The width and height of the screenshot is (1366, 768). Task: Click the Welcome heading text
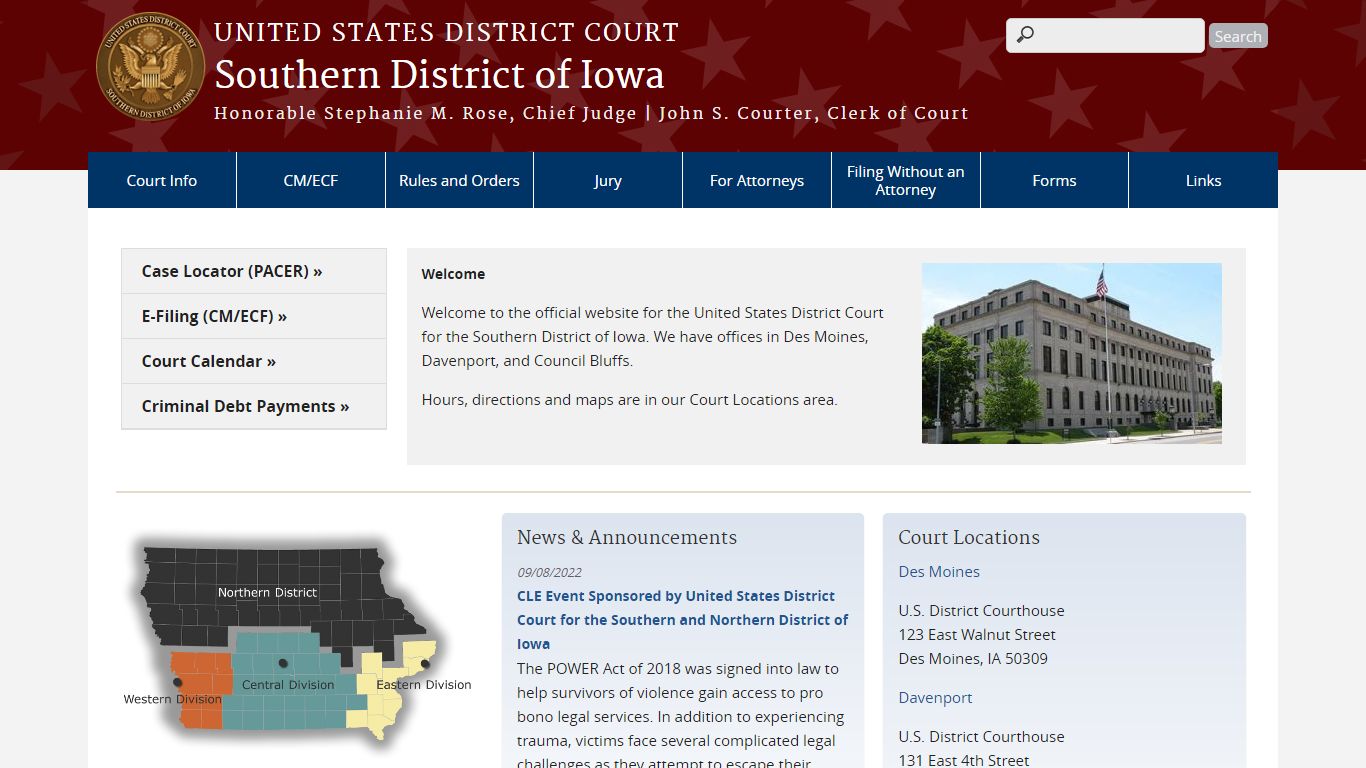pyautogui.click(x=453, y=274)
